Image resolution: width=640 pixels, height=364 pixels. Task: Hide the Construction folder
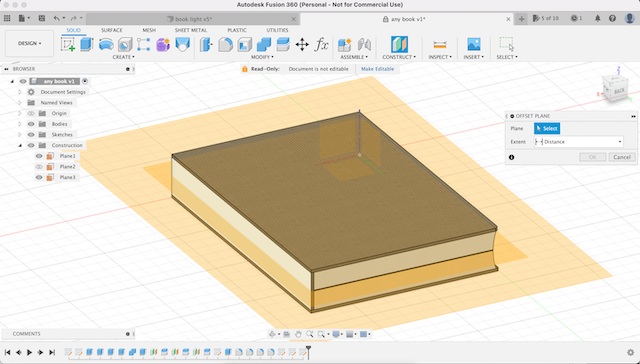[x=31, y=145]
